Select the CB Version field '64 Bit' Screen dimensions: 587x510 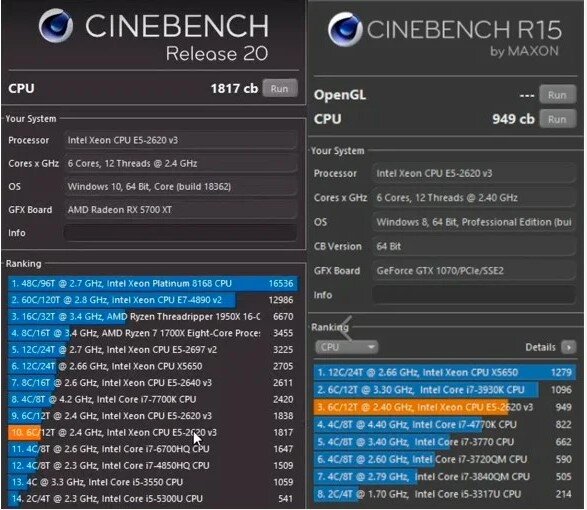click(474, 246)
